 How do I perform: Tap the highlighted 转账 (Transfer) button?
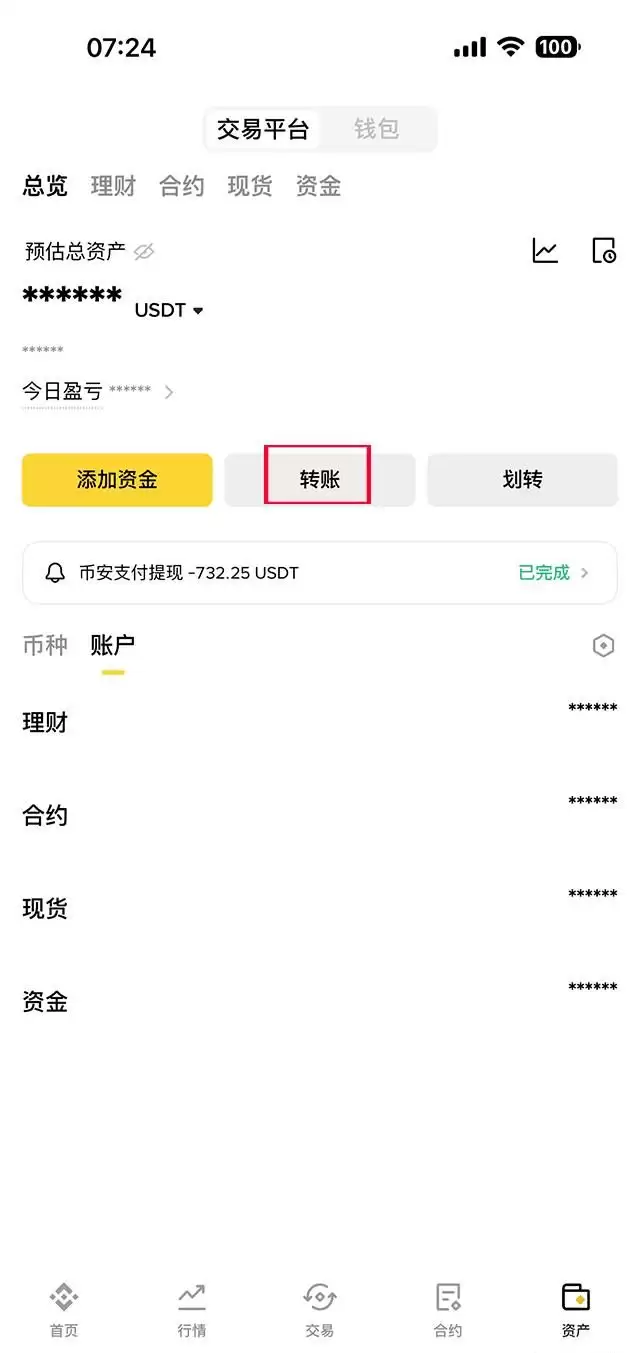tap(319, 479)
